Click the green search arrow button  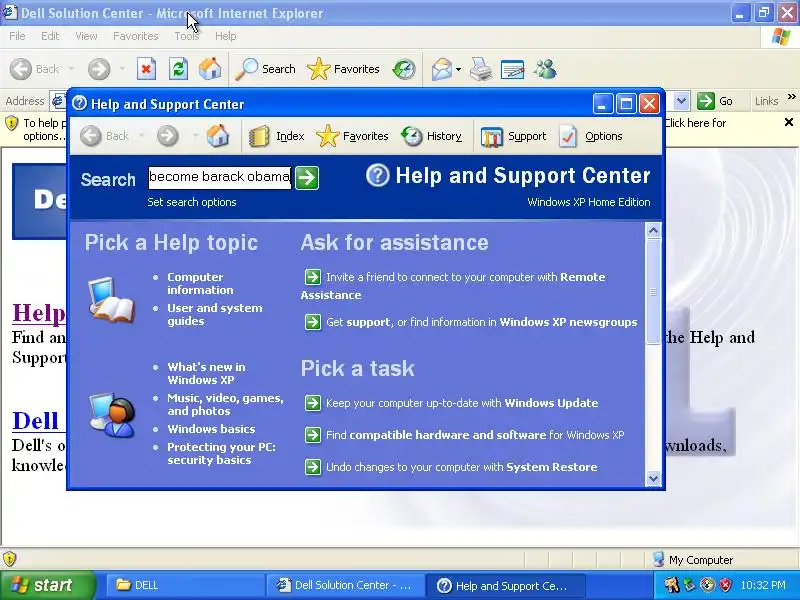click(307, 178)
